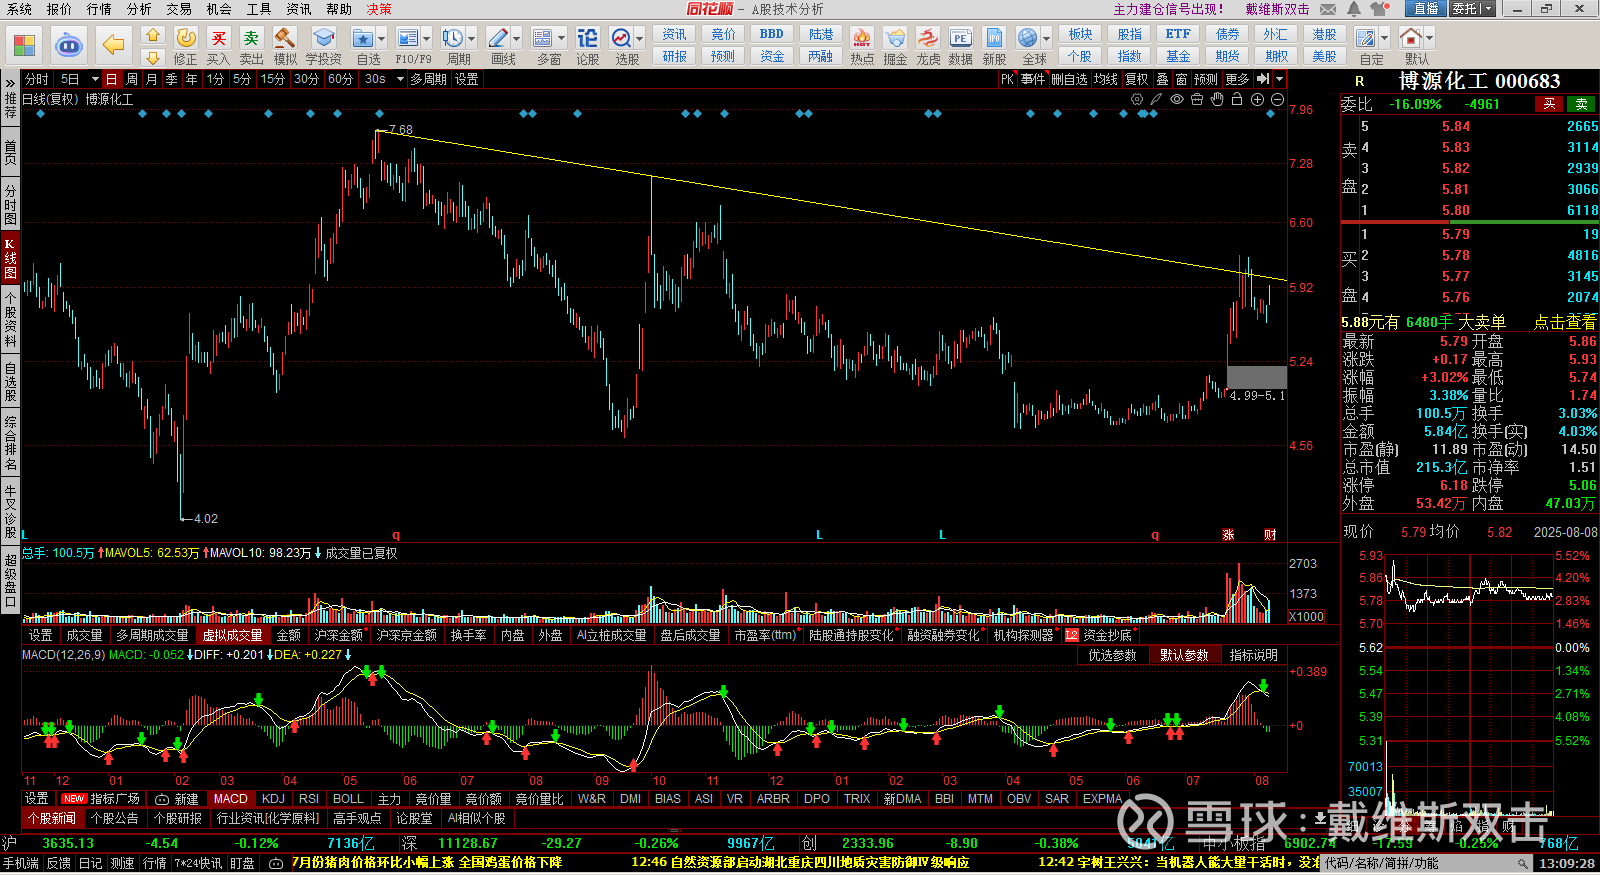The image size is (1600, 875).
Task: Open the 分析 menu
Action: (x=139, y=9)
